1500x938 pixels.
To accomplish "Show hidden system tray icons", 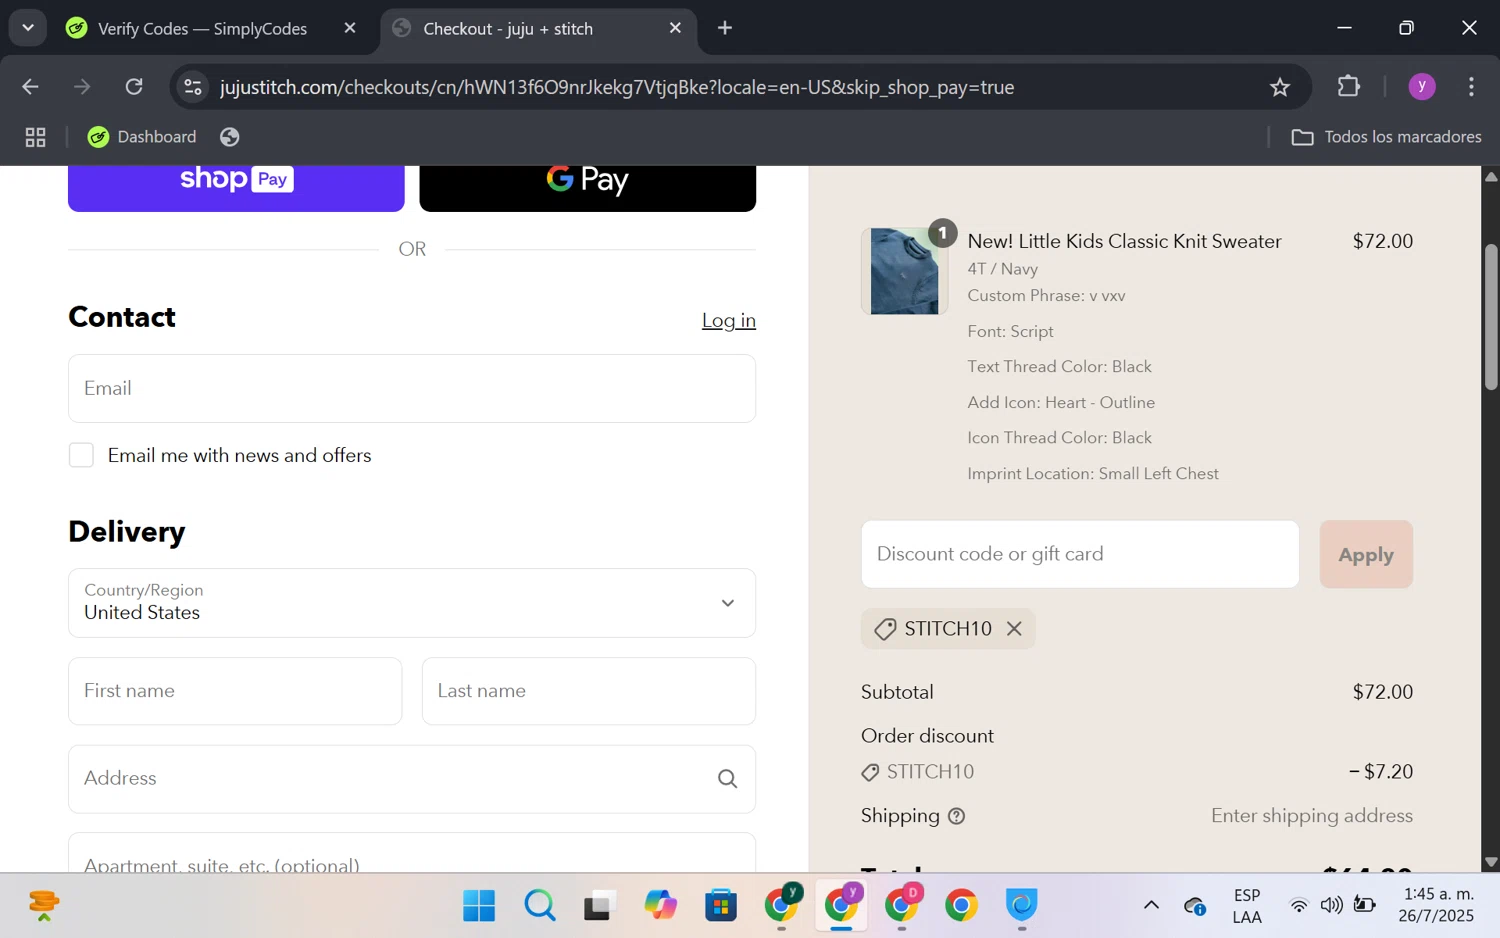I will 1151,906.
